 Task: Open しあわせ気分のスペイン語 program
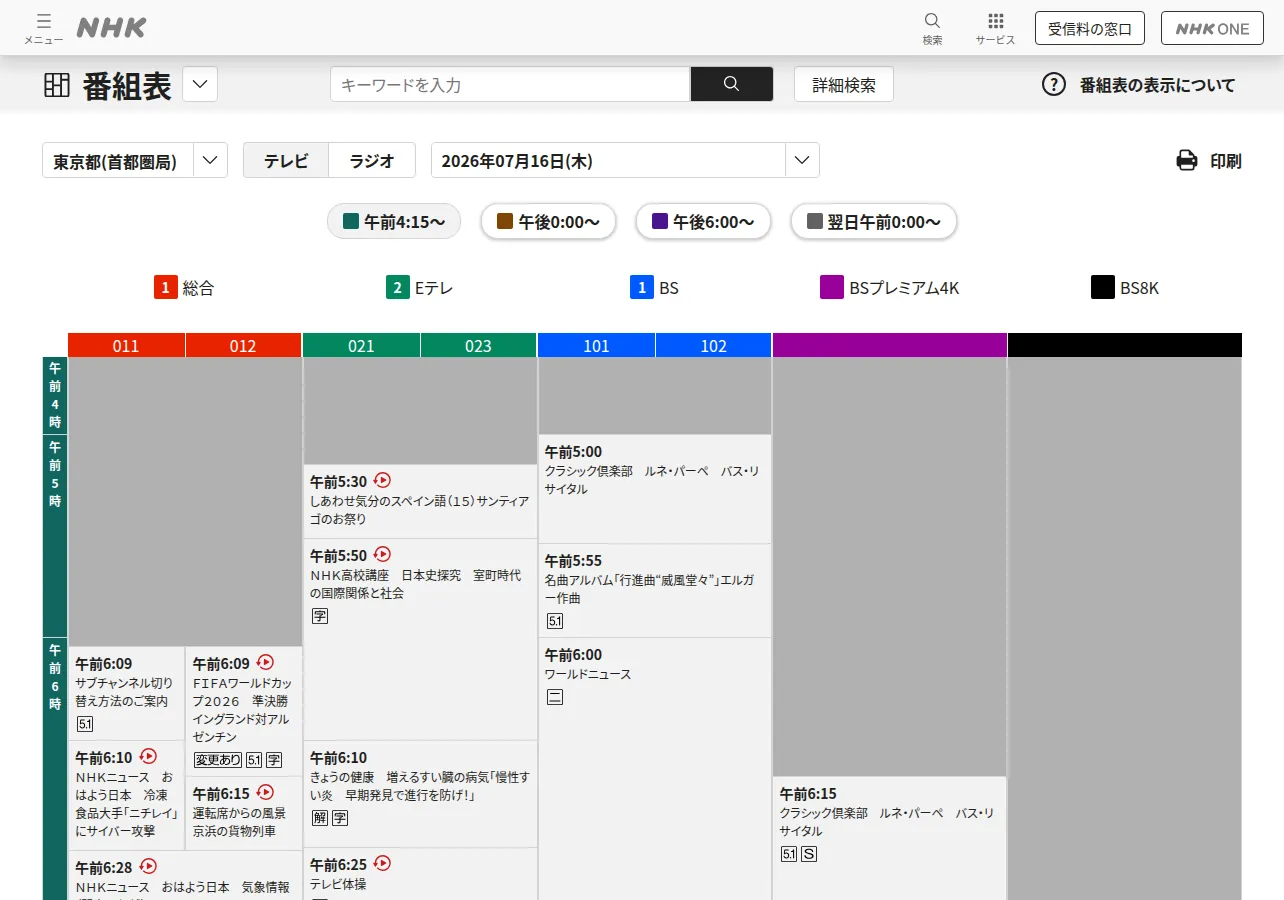tap(420, 501)
